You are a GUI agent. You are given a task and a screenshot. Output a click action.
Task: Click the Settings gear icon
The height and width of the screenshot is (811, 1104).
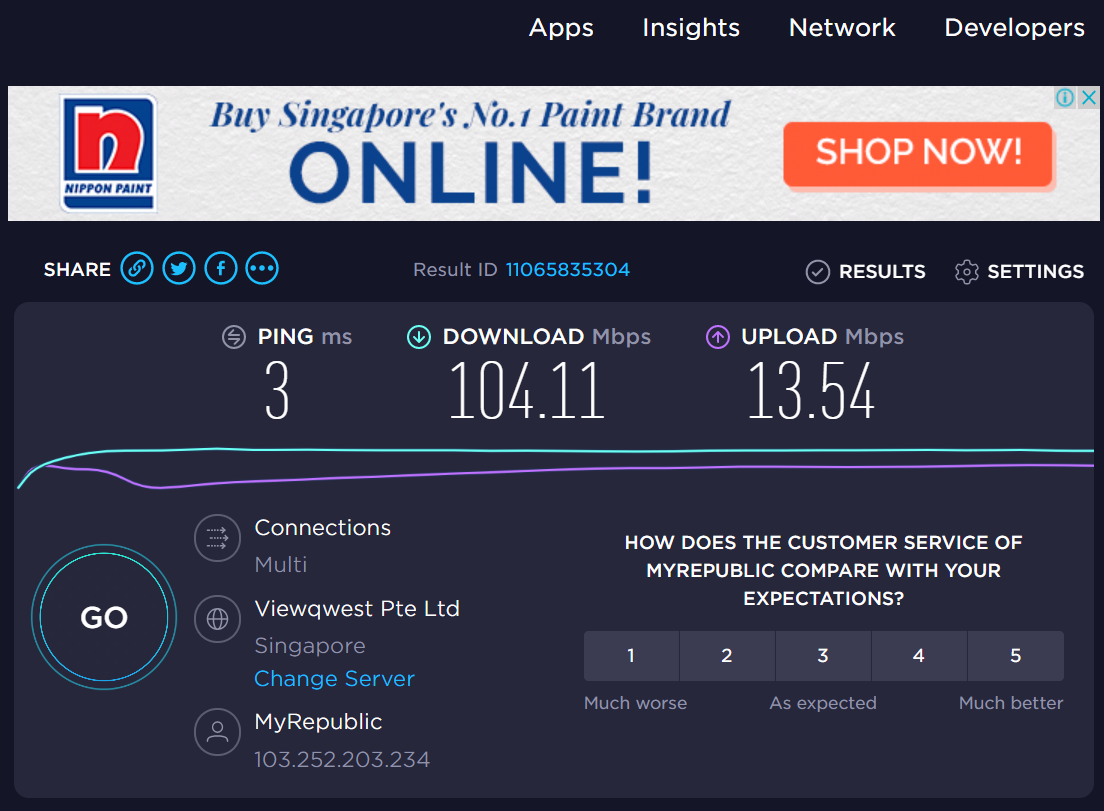tap(967, 272)
